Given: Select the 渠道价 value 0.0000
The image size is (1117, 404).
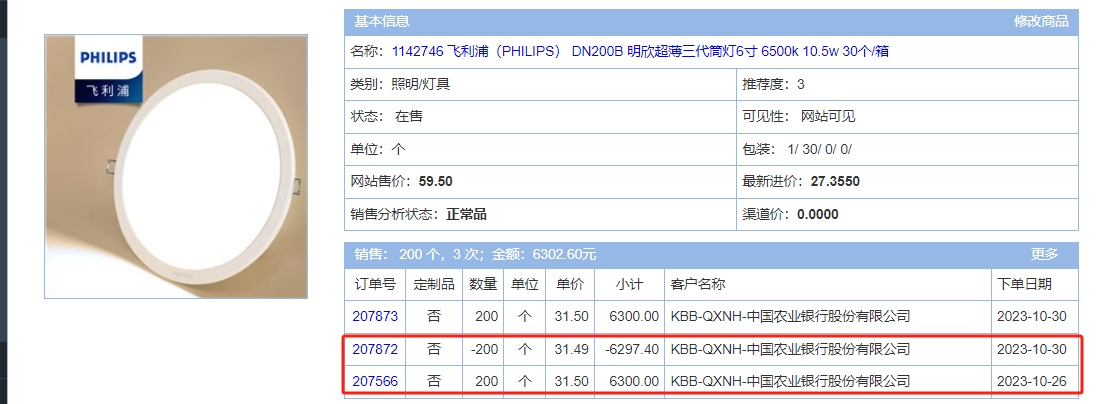Looking at the screenshot, I should pos(818,214).
